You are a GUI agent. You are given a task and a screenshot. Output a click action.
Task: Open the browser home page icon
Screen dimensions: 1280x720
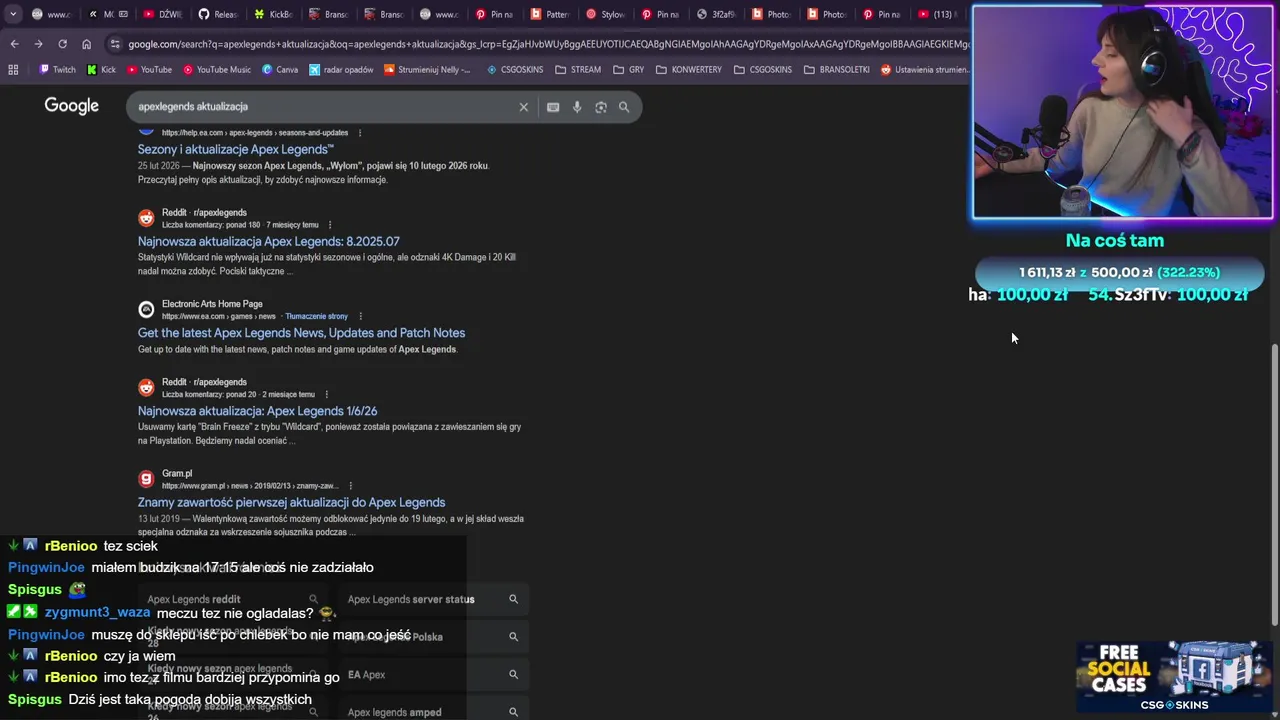tap(86, 44)
